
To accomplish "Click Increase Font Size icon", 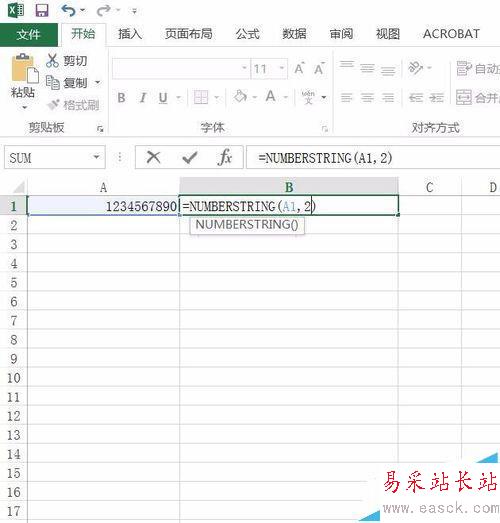I will pyautogui.click(x=300, y=69).
